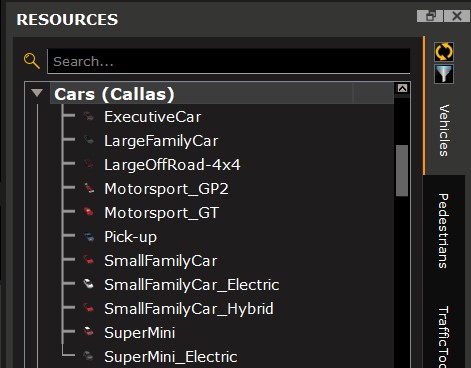Select Motorsport_GT text entry
Image resolution: width=471 pixels, height=368 pixels.
point(161,213)
